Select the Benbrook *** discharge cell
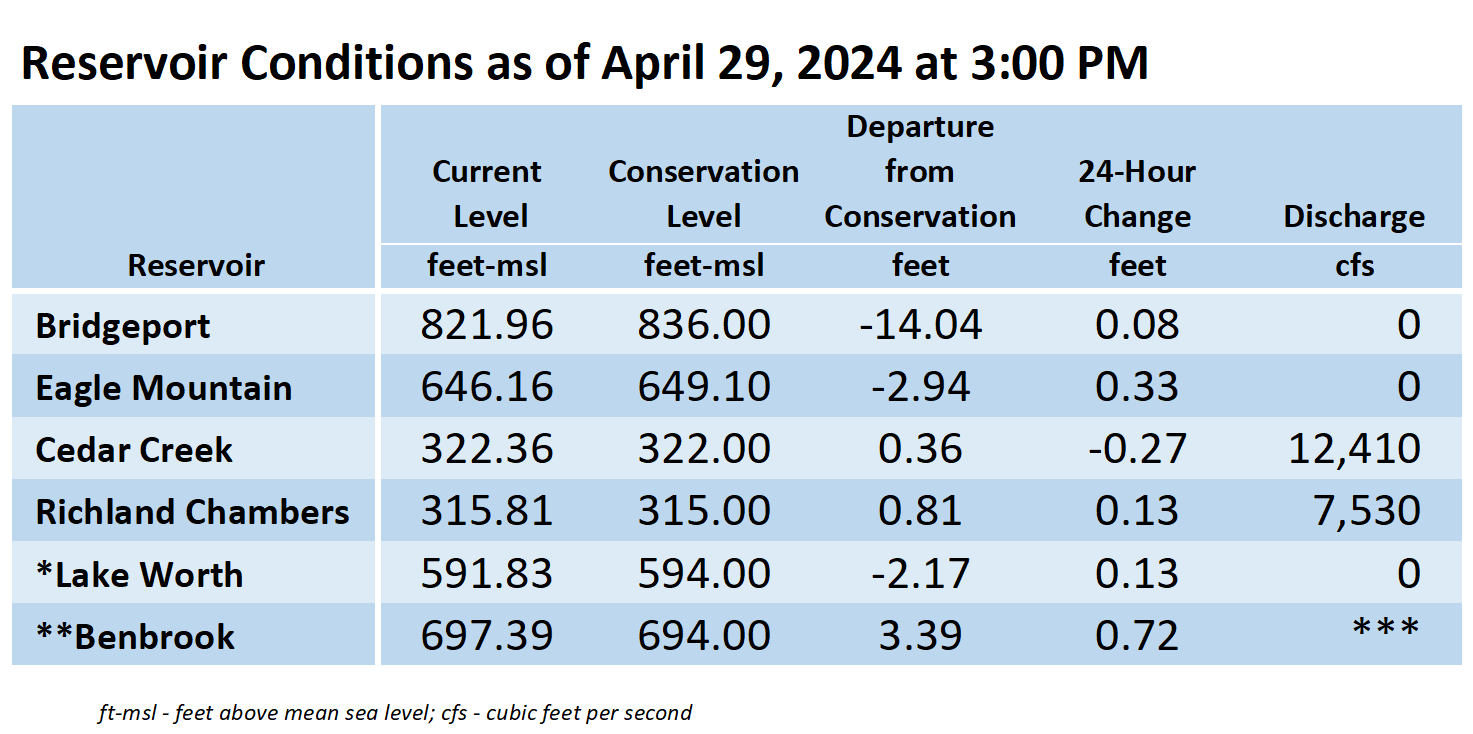This screenshot has height=734, width=1473. click(x=1385, y=628)
